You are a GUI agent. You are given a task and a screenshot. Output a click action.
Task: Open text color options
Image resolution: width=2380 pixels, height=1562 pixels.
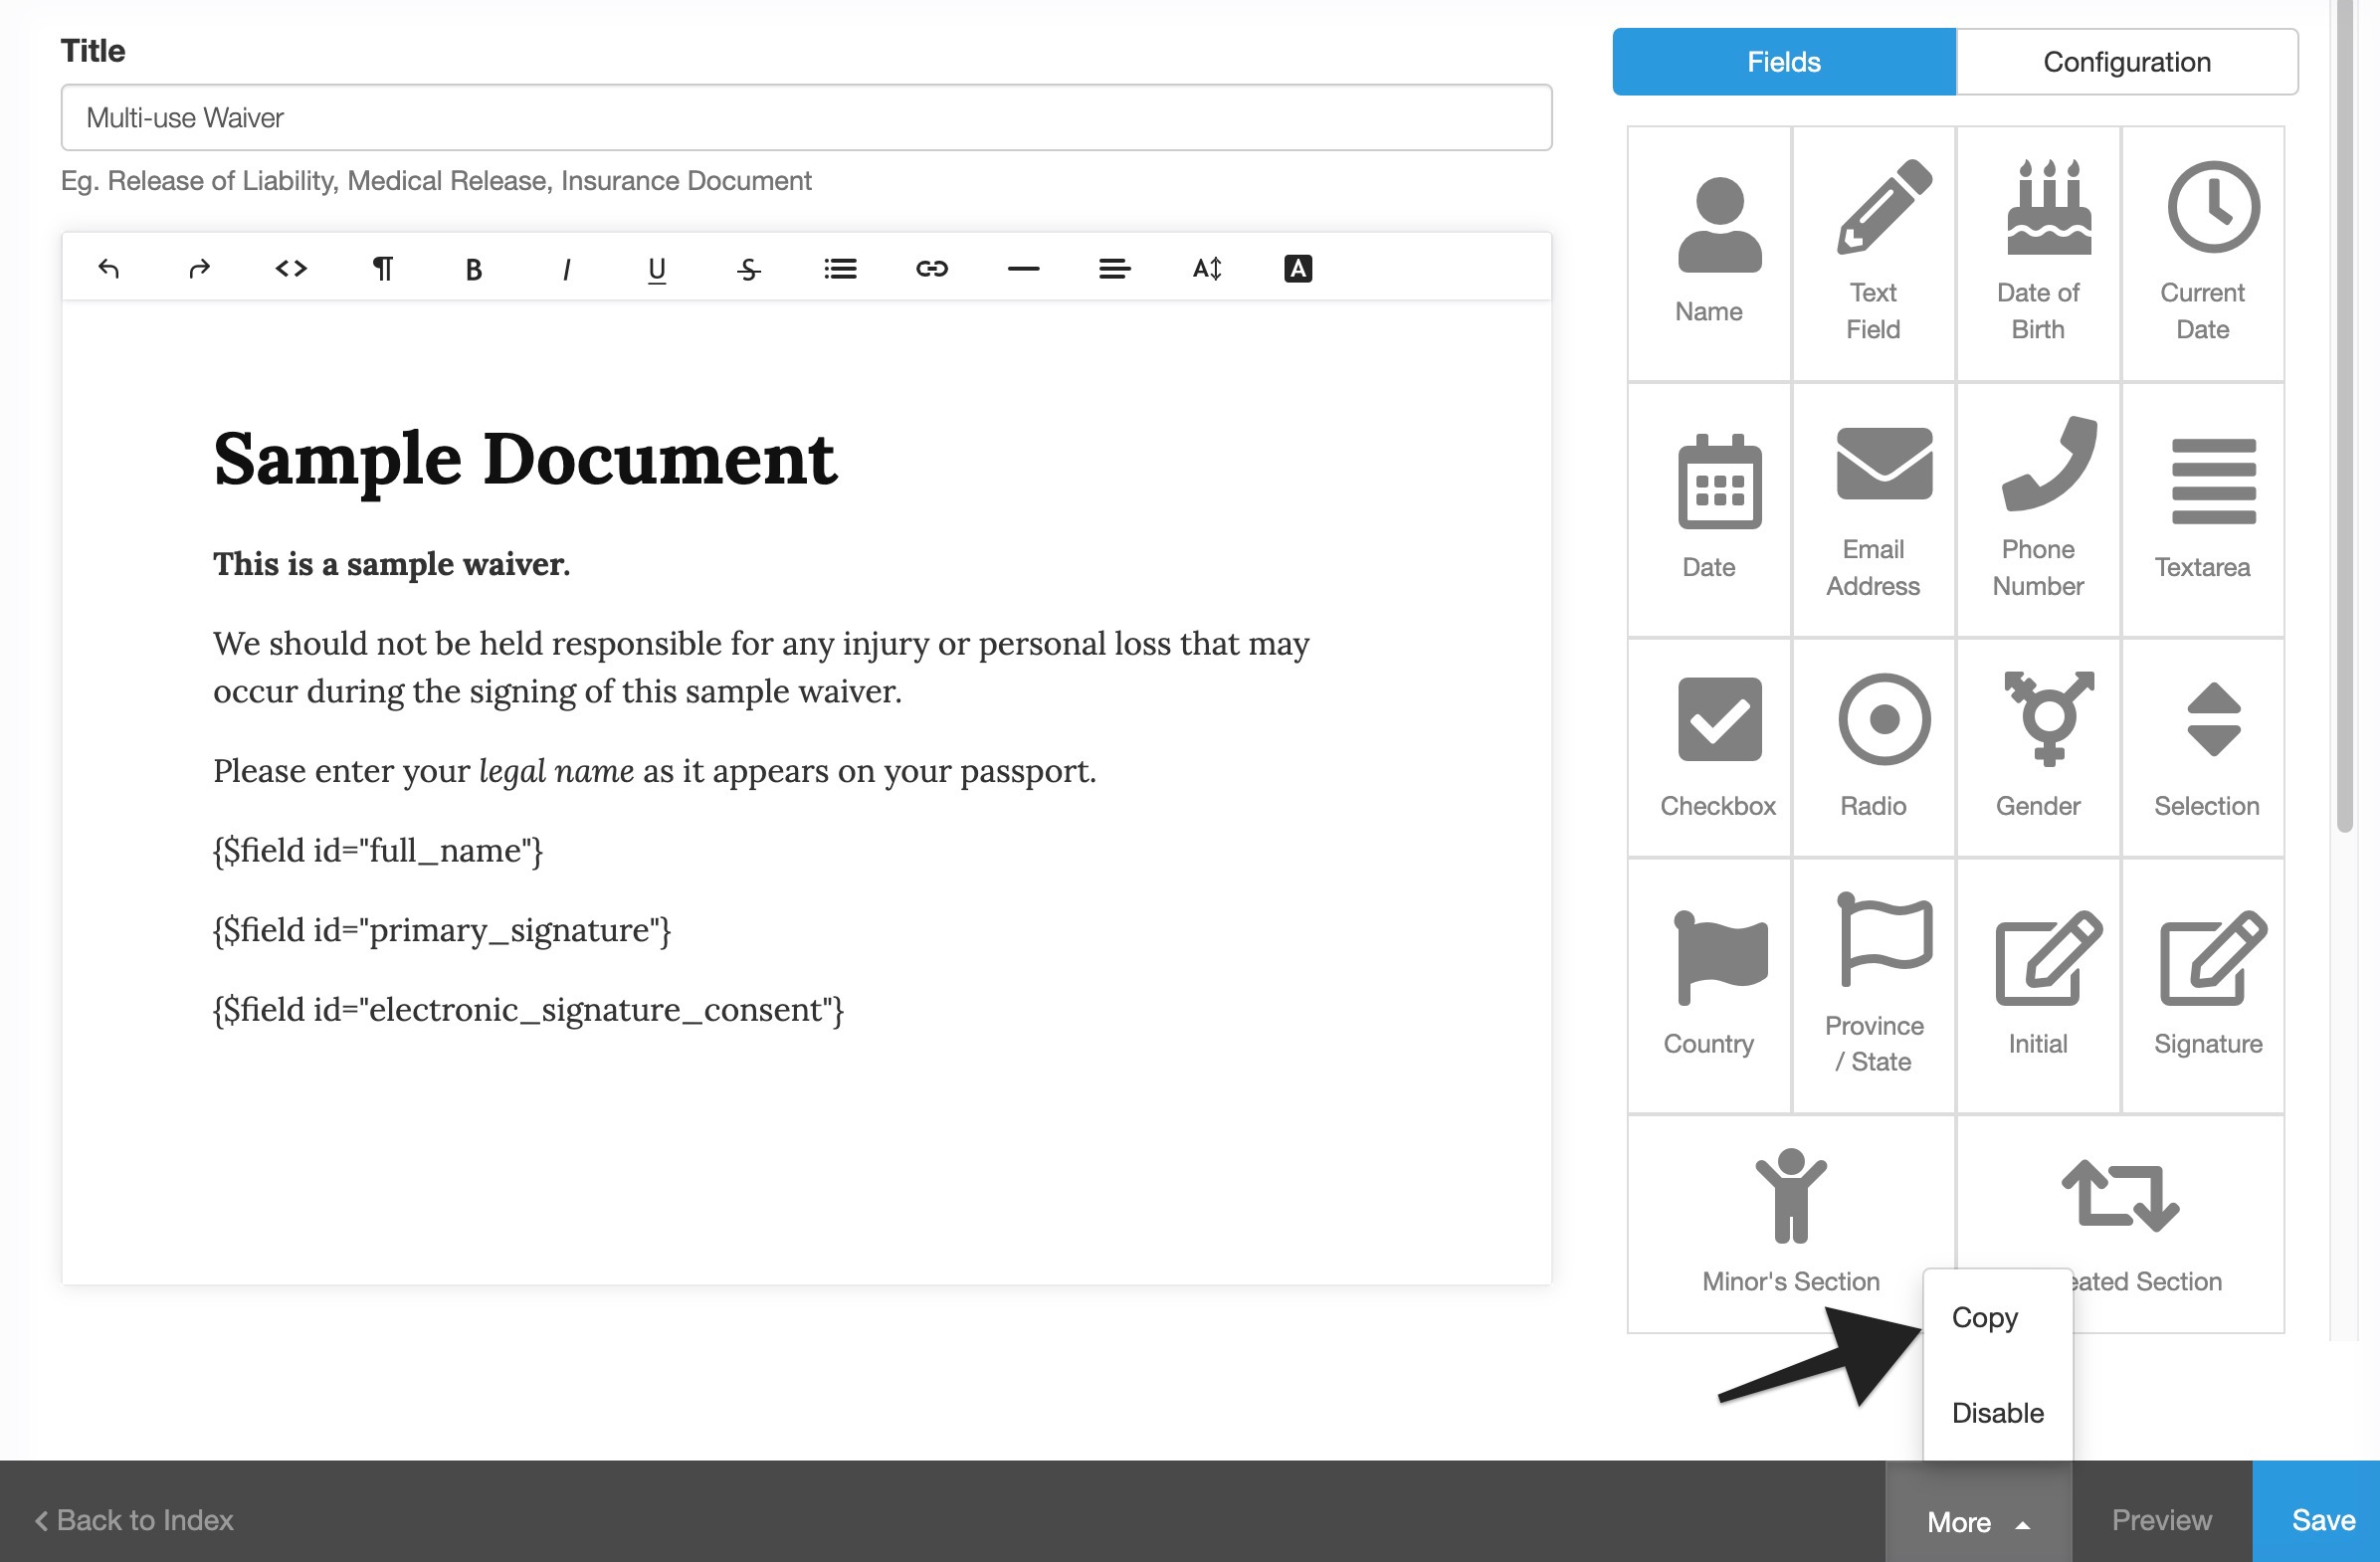1298,268
